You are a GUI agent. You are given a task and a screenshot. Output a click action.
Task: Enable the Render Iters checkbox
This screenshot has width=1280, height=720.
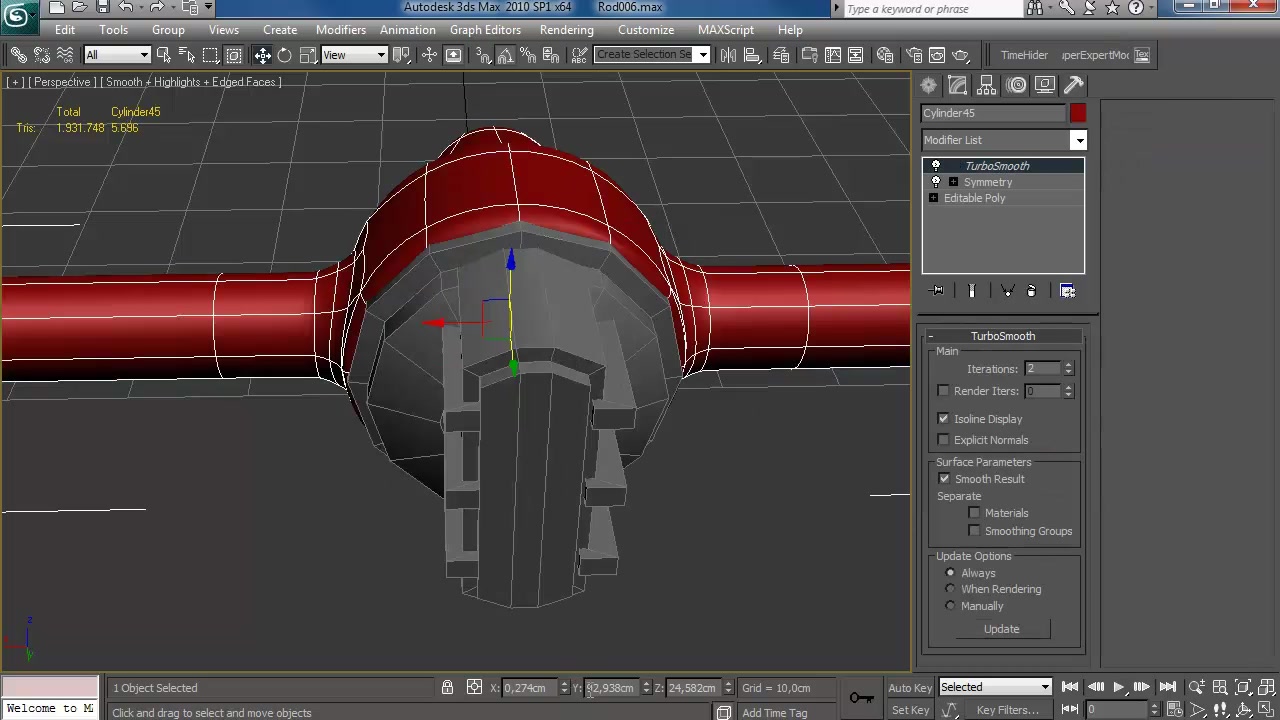(943, 391)
